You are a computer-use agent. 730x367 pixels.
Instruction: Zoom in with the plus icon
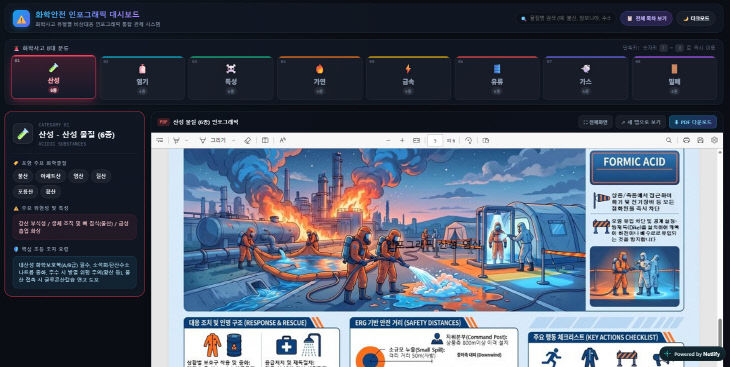(x=402, y=140)
